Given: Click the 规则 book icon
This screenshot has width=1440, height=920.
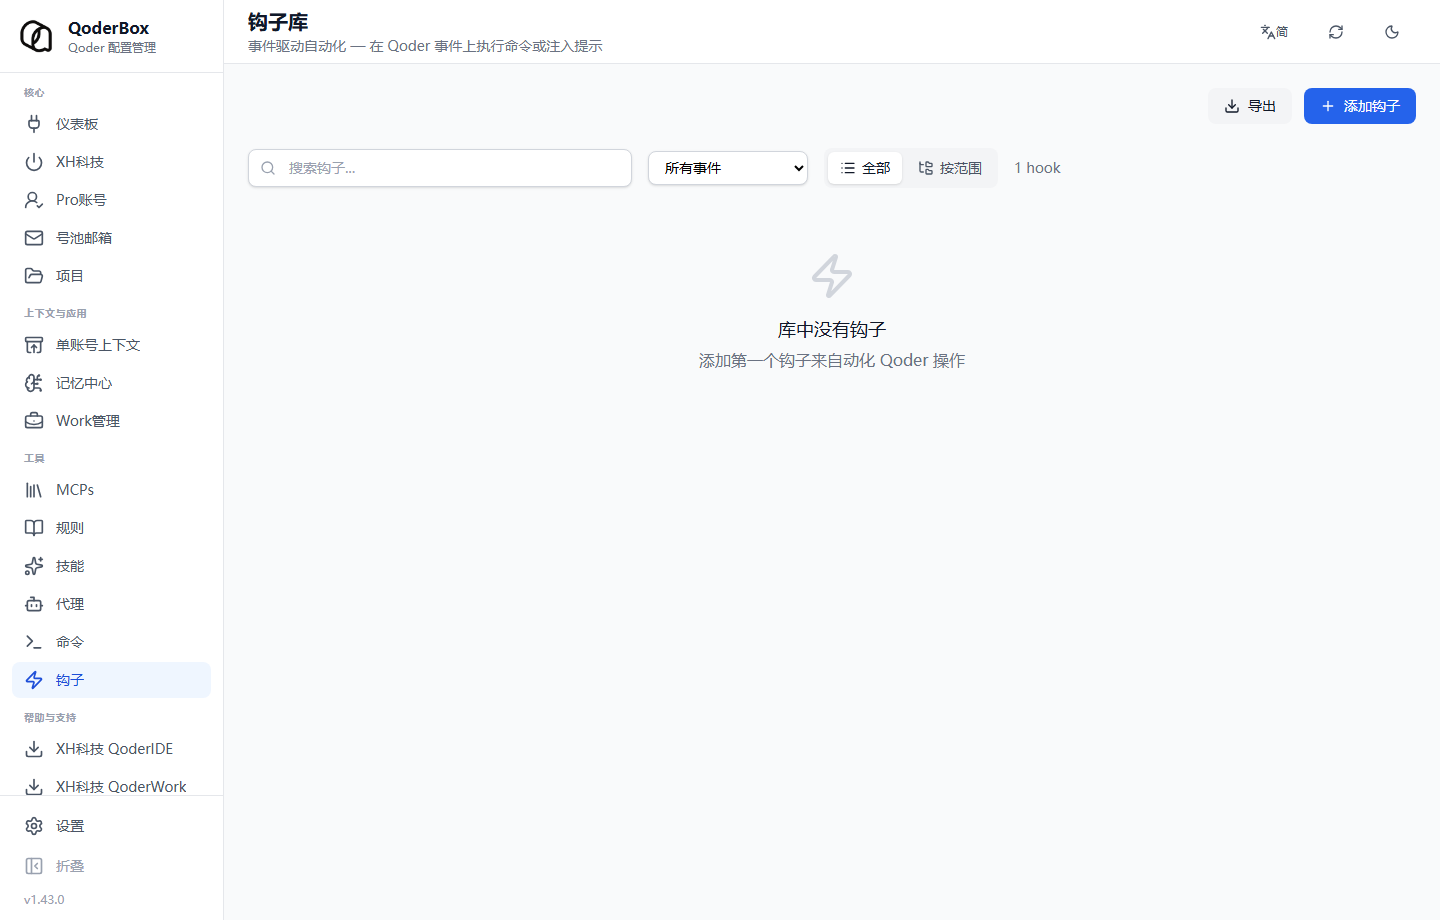Looking at the screenshot, I should (x=34, y=528).
